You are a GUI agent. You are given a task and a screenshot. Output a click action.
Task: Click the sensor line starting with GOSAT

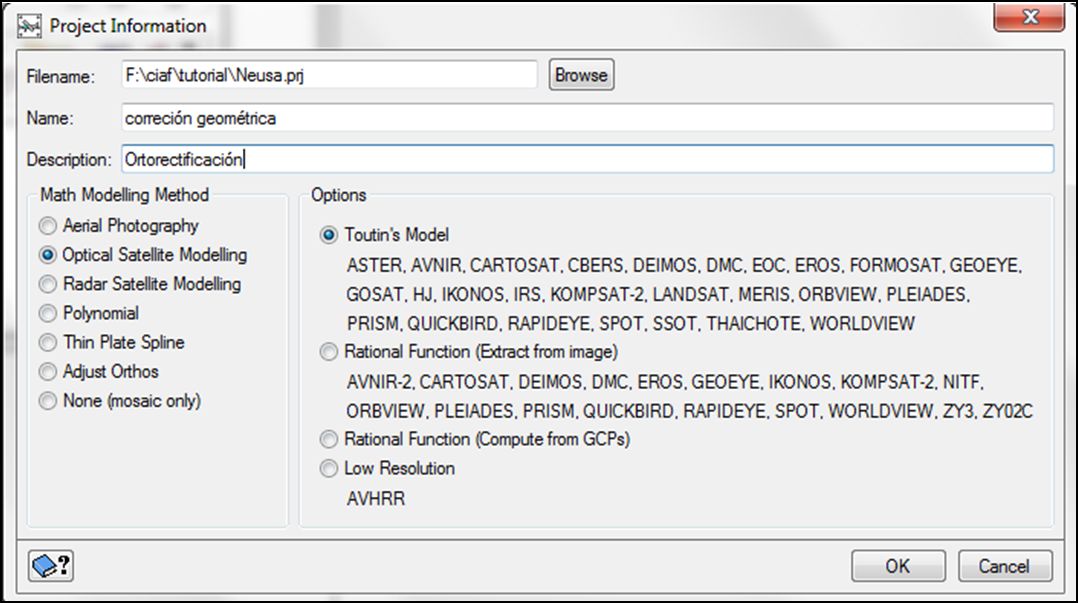(658, 294)
